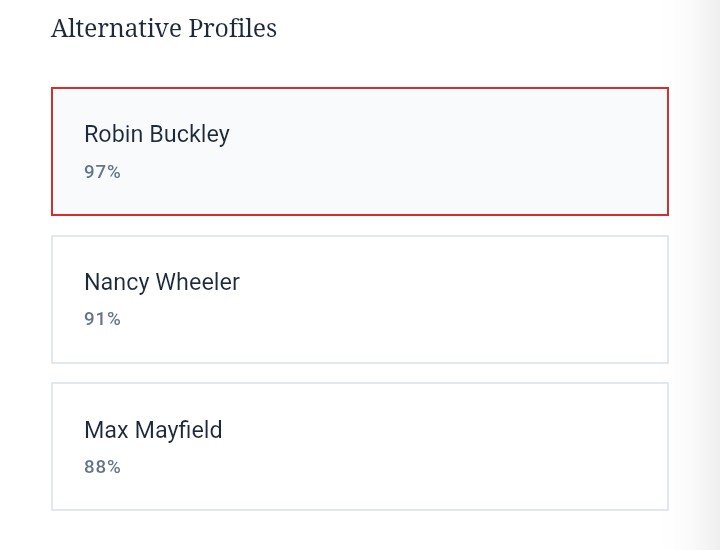Click the word Alternative in the heading
The height and width of the screenshot is (550, 720).
tap(117, 28)
